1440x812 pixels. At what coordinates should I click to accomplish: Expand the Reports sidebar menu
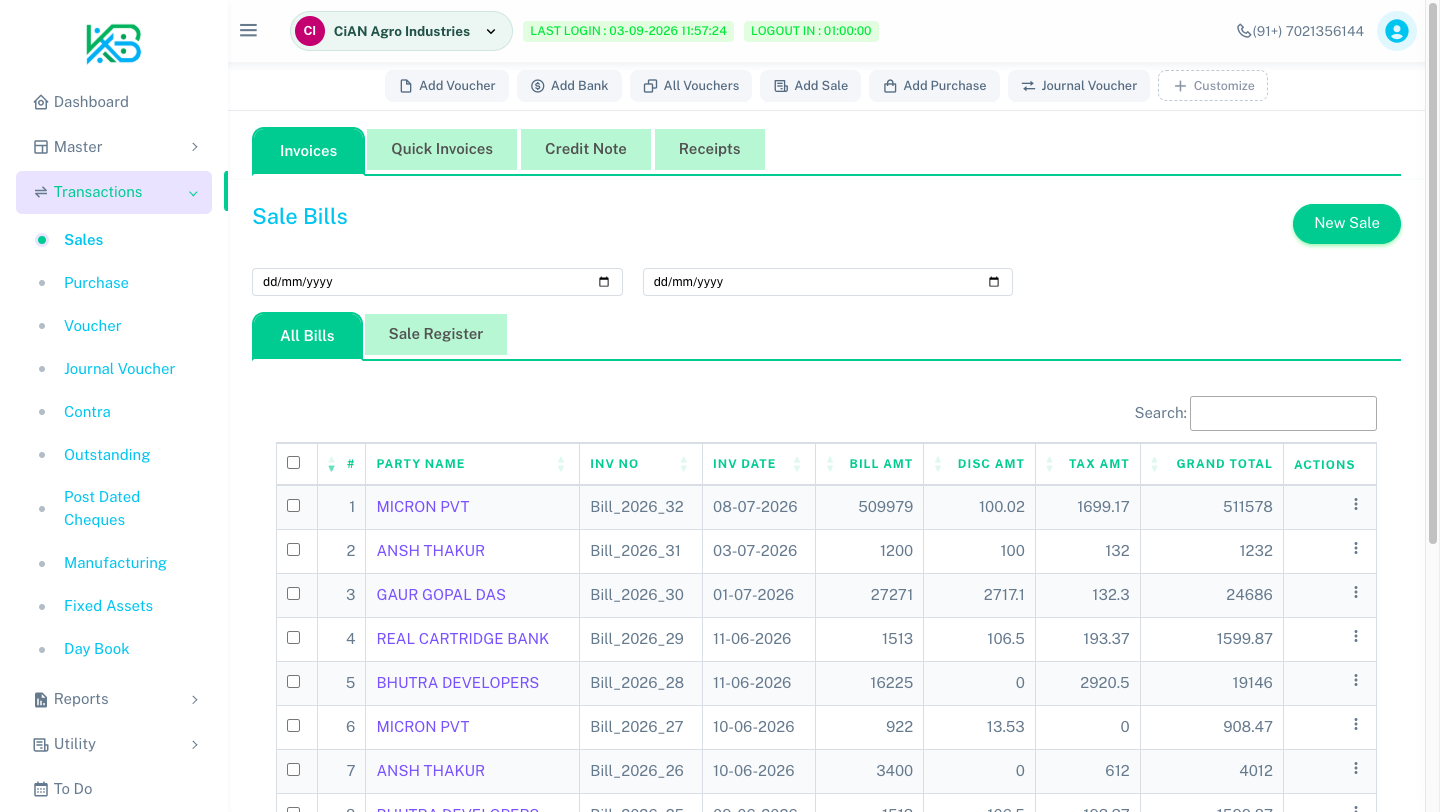pos(114,699)
